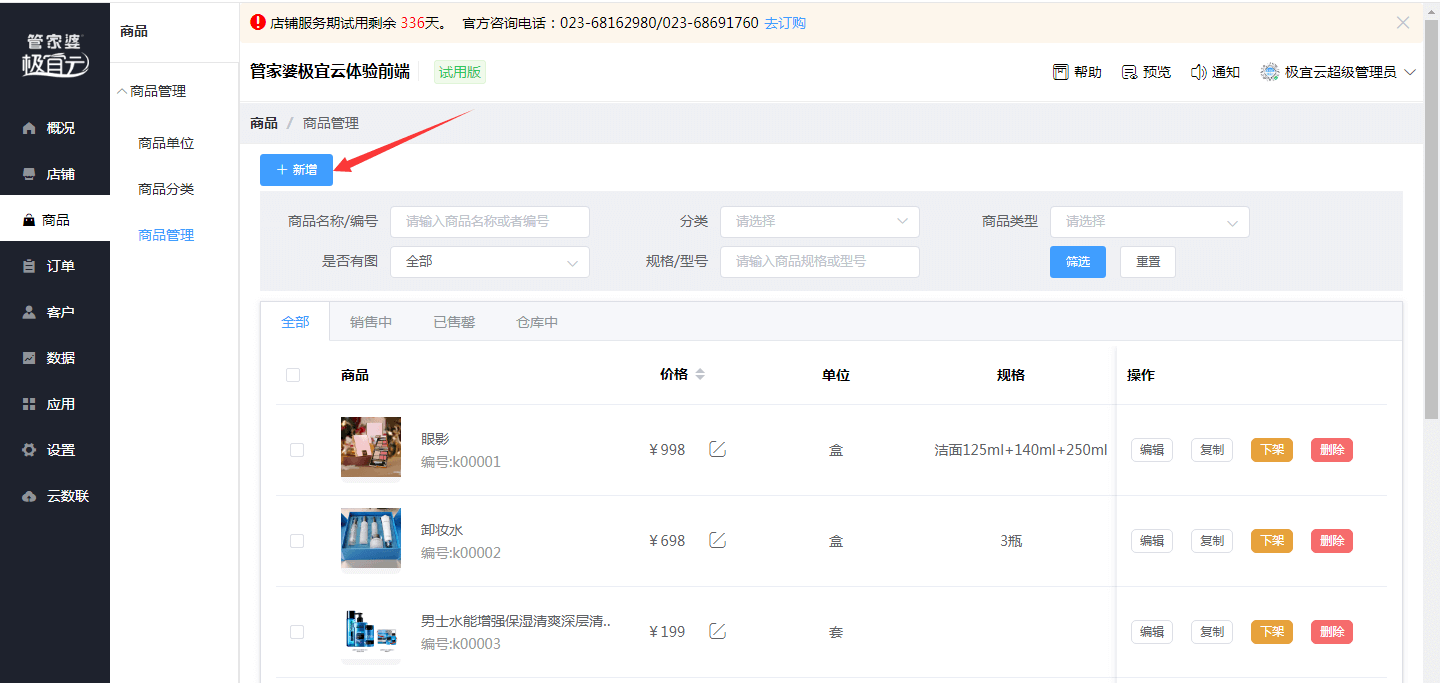Focus the 规格/型号 input field

820,261
